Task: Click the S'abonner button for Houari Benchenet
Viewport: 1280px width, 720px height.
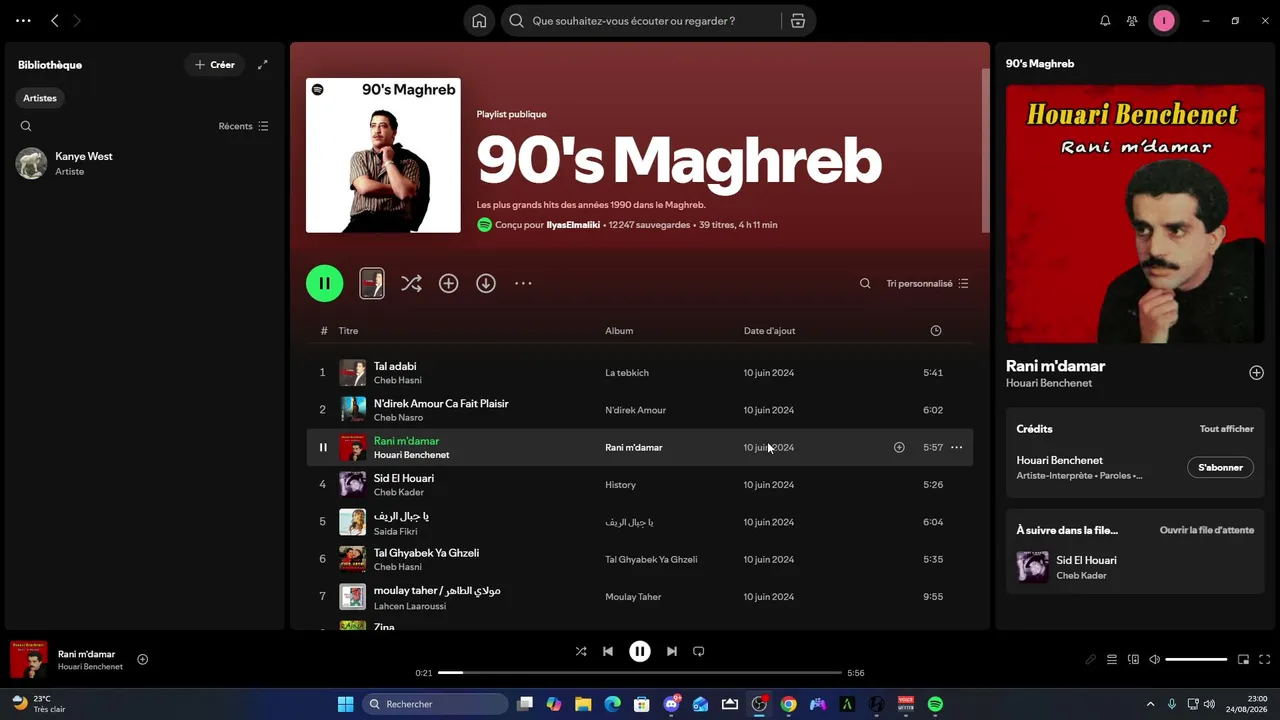Action: point(1220,468)
